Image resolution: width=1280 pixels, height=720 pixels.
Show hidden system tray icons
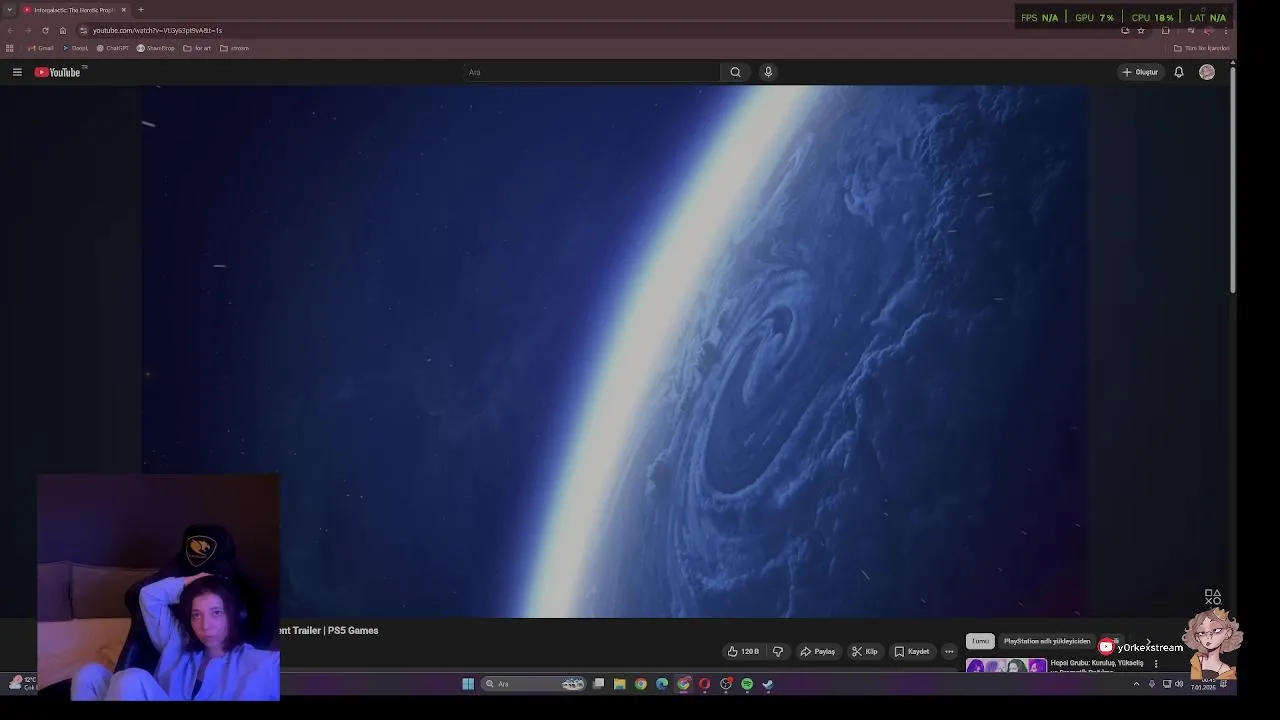click(x=1136, y=684)
